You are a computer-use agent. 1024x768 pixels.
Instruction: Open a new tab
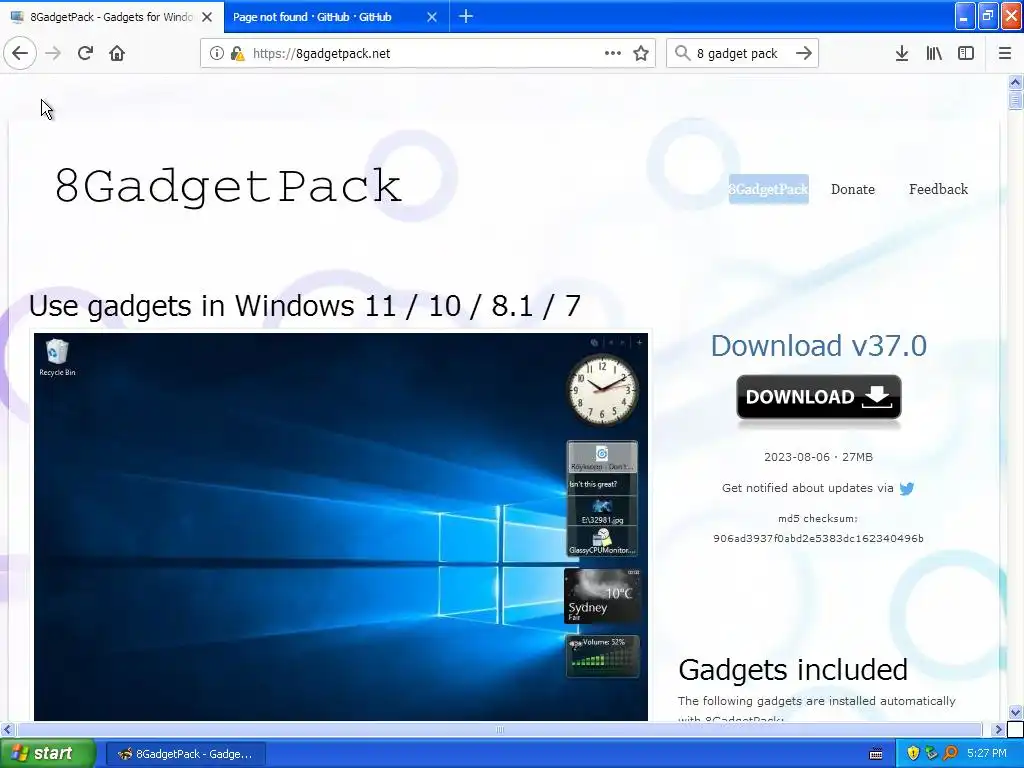[x=466, y=16]
